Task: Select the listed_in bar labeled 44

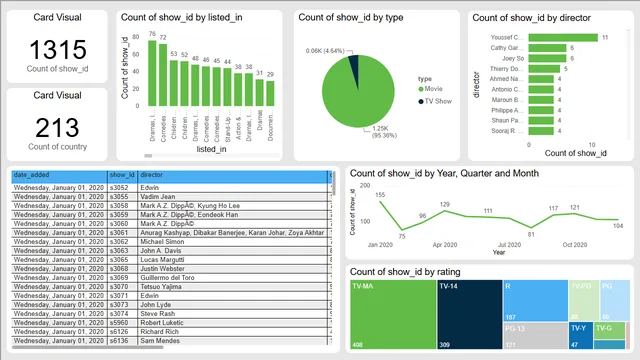Action: point(227,87)
